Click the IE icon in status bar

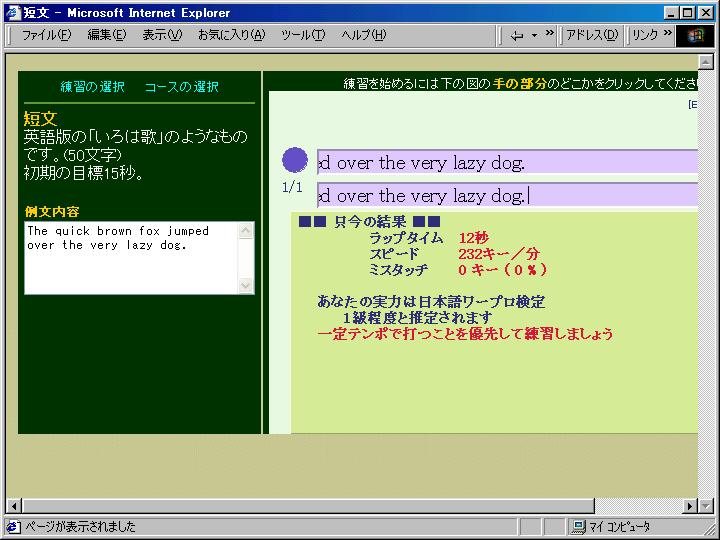click(13, 526)
